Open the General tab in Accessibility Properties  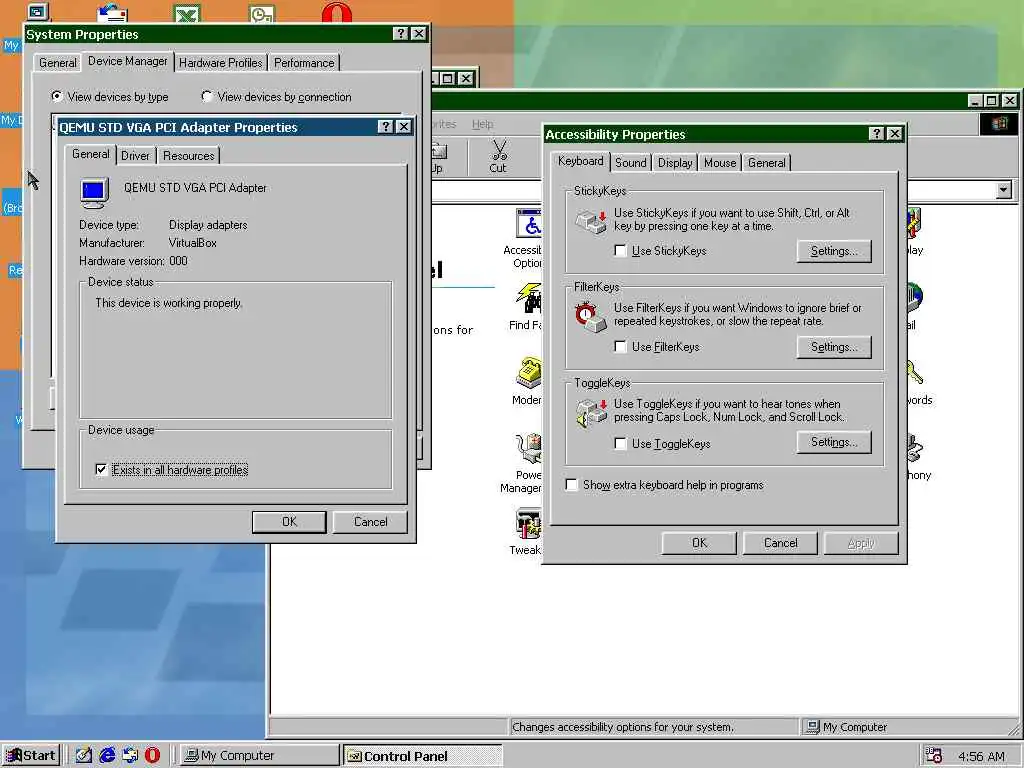click(767, 163)
